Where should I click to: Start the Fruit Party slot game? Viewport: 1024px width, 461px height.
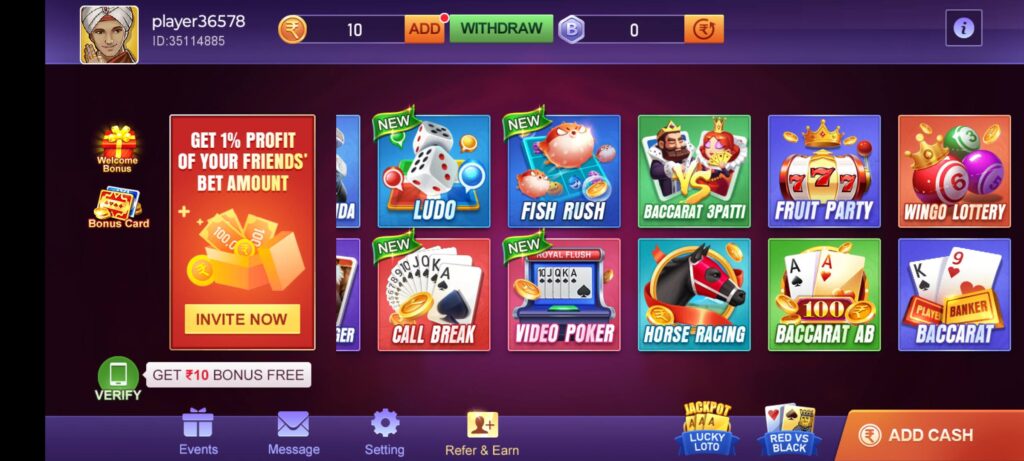tap(824, 172)
